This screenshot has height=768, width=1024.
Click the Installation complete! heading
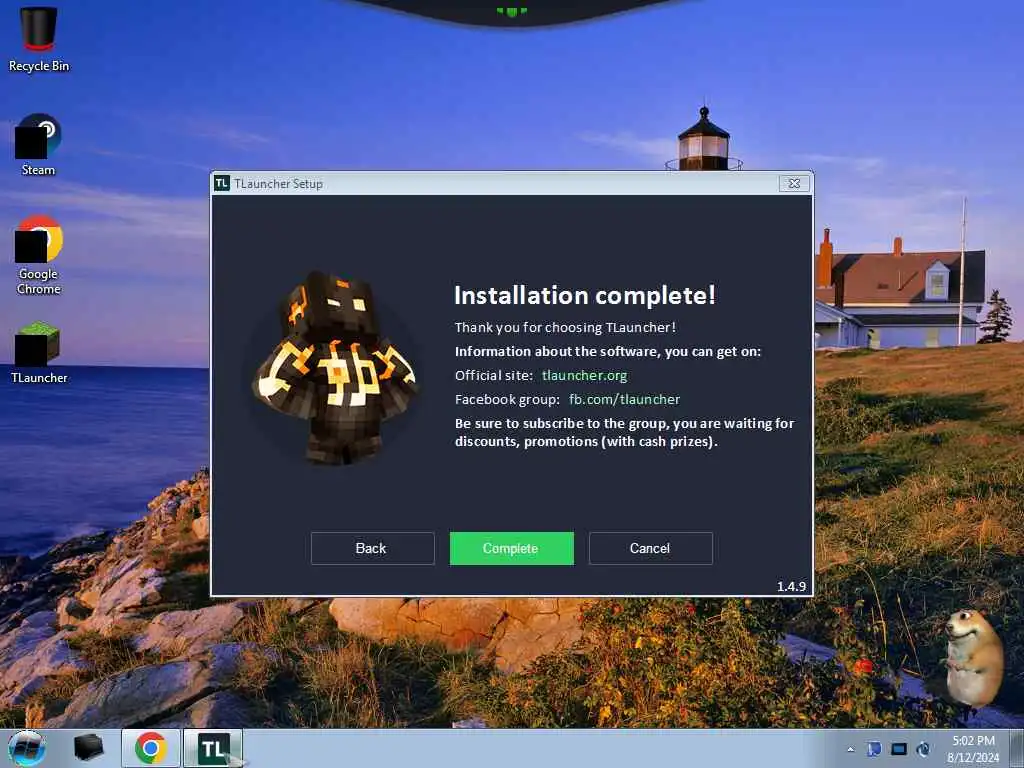click(x=584, y=295)
